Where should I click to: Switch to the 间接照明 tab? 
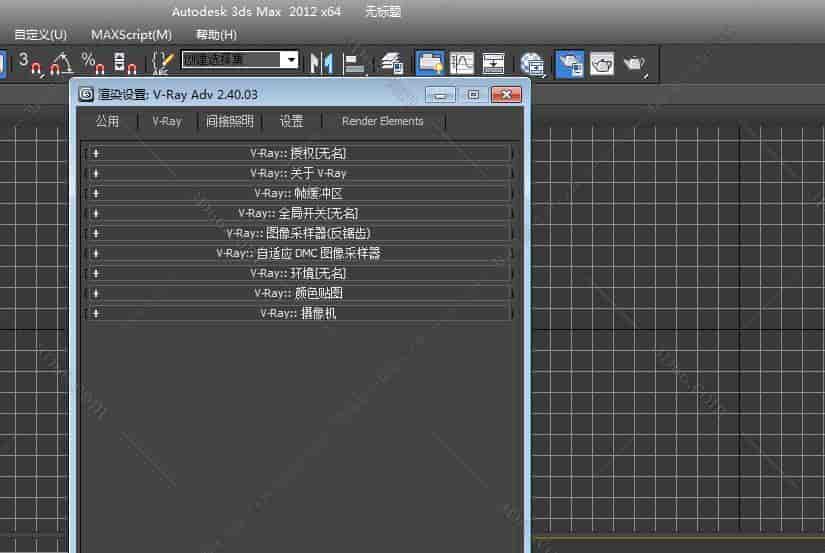[x=230, y=121]
